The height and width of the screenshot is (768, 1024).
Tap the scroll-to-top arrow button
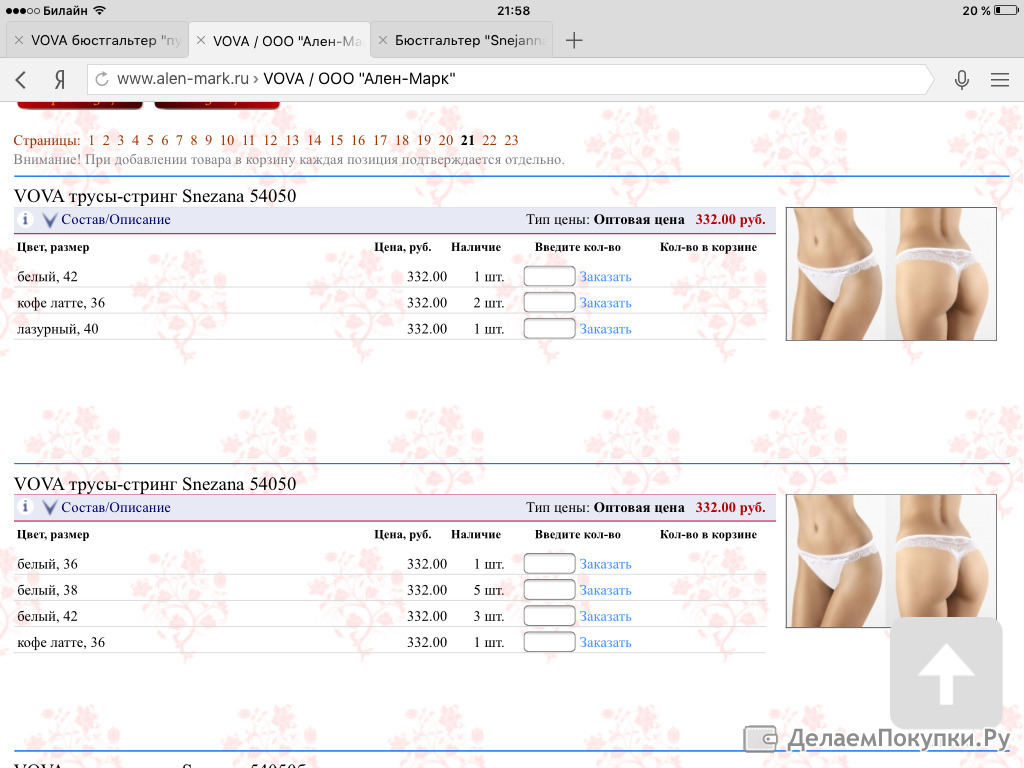pos(946,673)
